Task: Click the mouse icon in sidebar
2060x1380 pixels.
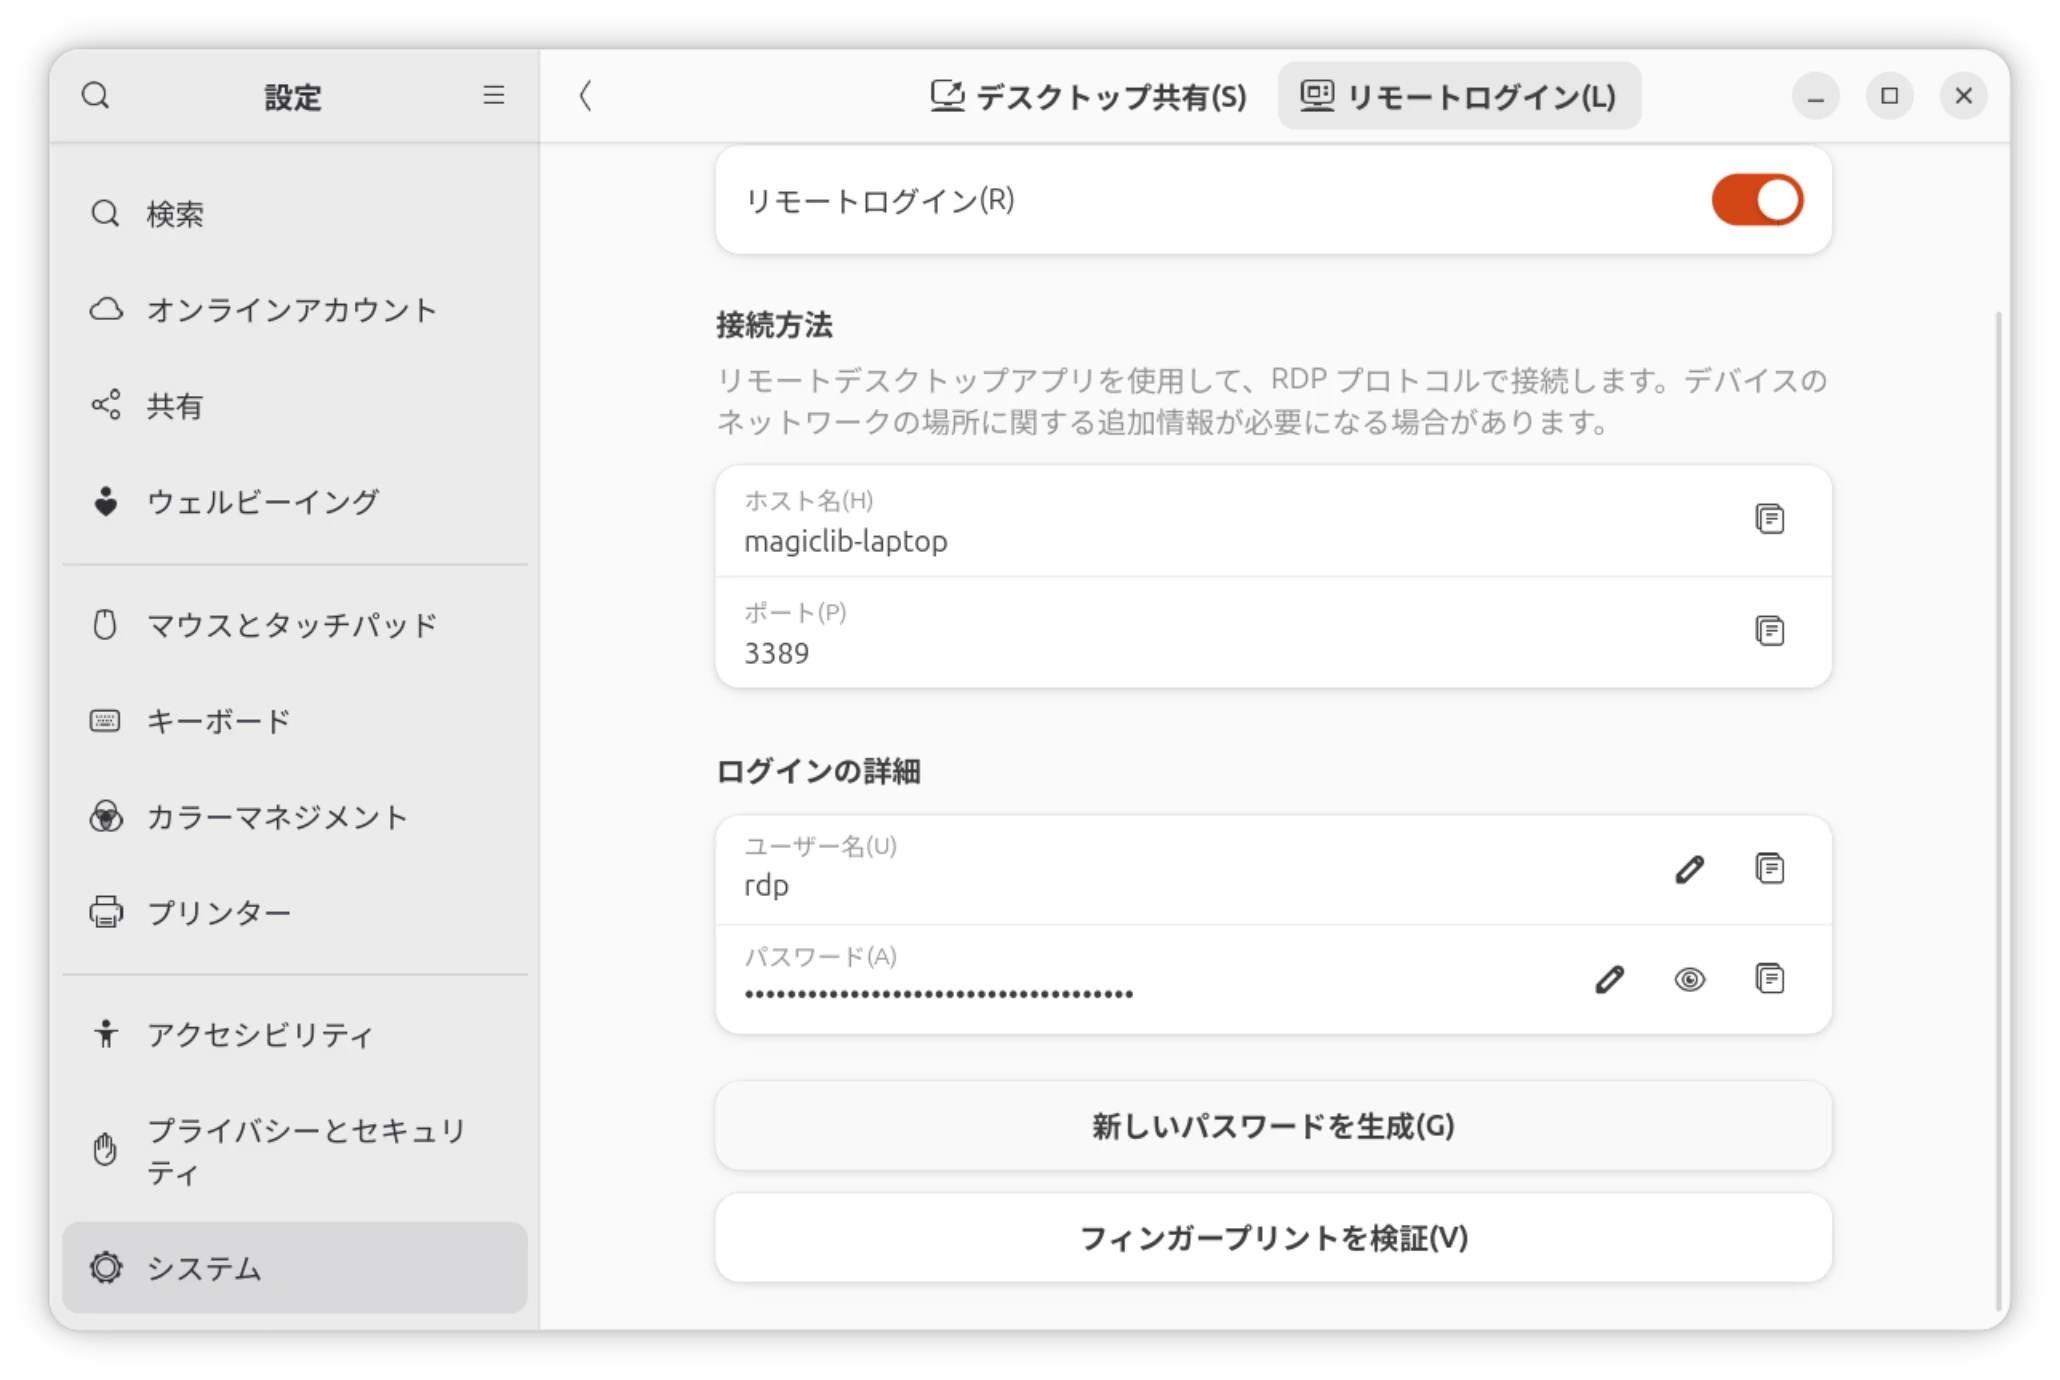Action: click(105, 625)
